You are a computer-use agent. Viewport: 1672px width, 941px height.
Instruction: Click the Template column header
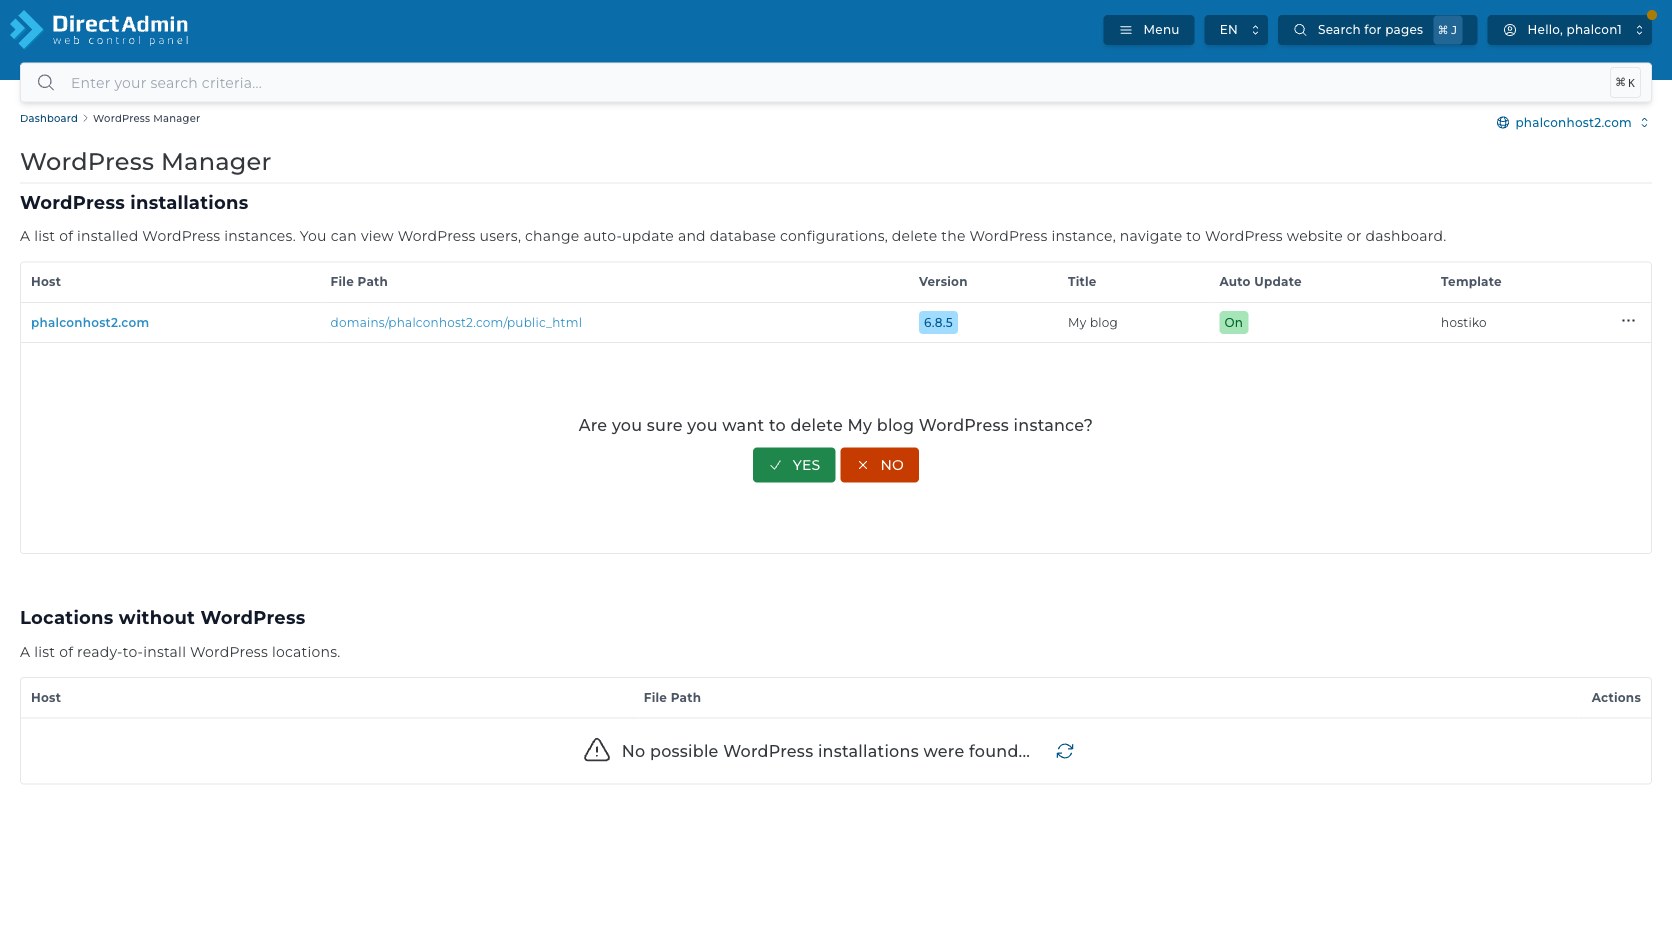coord(1471,282)
